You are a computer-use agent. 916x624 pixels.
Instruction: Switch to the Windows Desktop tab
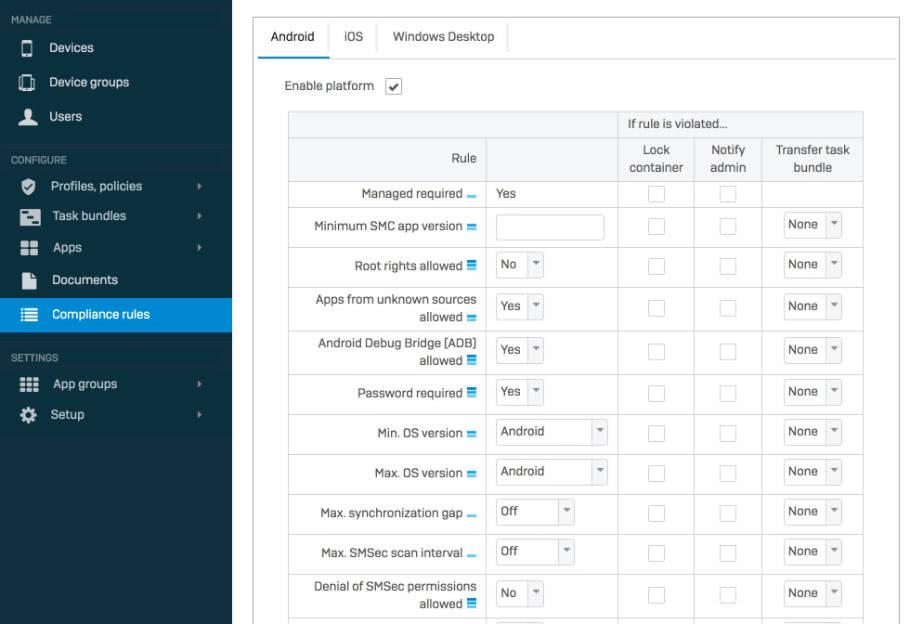coord(443,37)
